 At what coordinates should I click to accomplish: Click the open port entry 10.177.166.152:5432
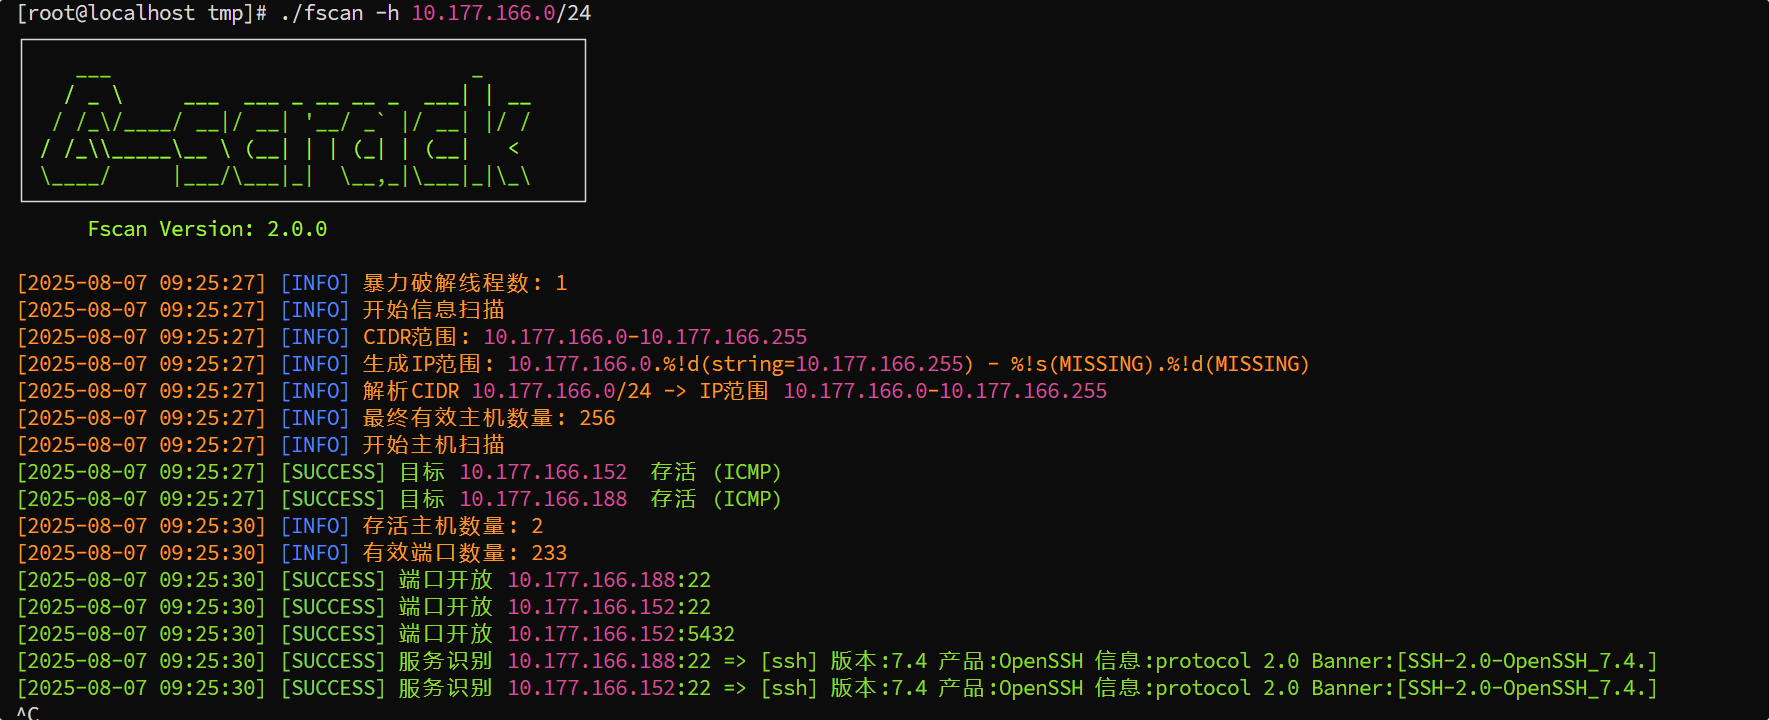click(x=621, y=634)
